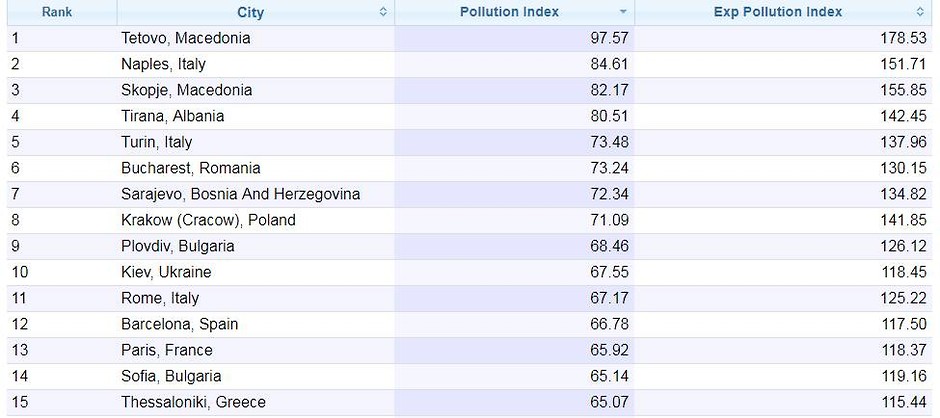Viewport: 940px width, 418px height.
Task: Click the Thessaloniki, Greece city cell
Action: 193,402
